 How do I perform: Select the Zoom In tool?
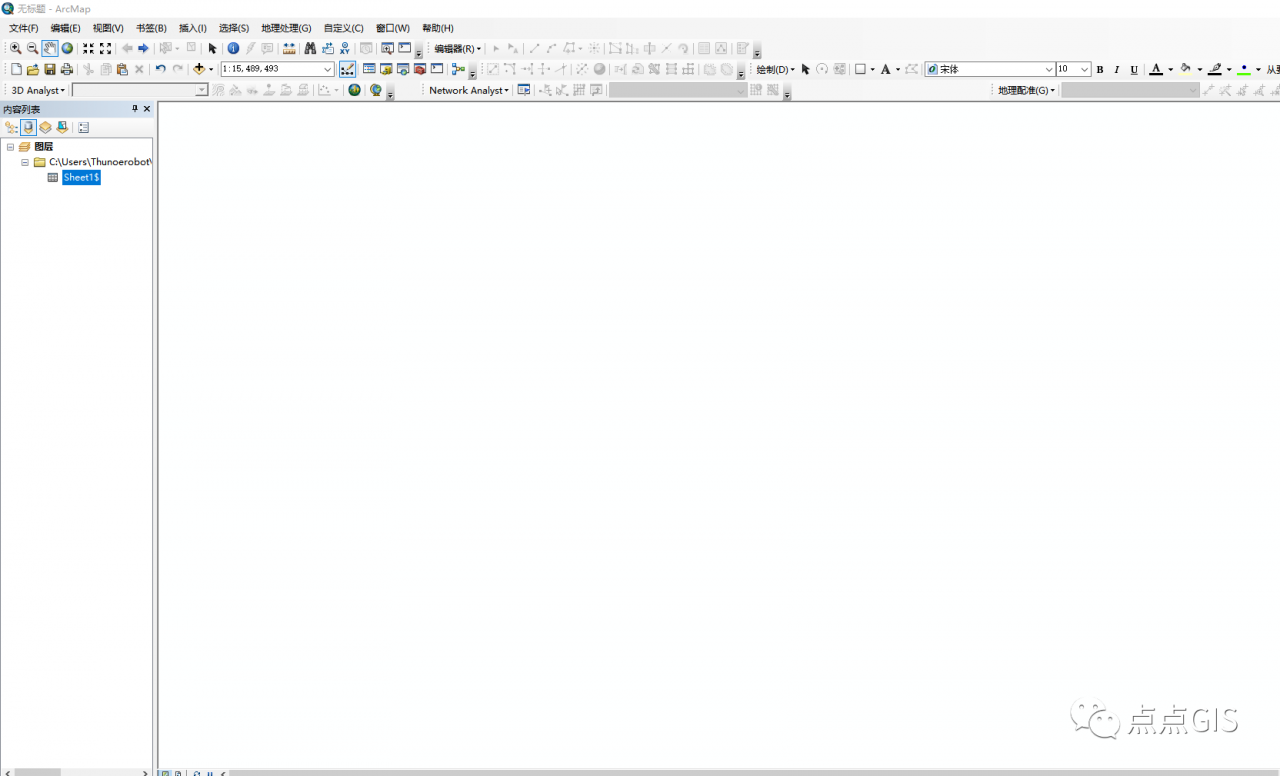coord(15,48)
